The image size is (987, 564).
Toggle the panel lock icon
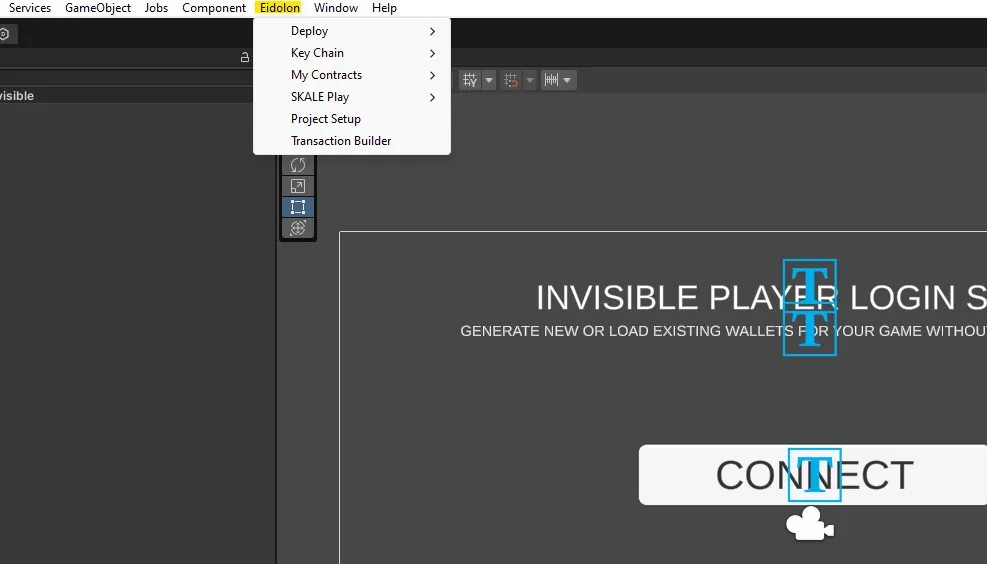245,58
